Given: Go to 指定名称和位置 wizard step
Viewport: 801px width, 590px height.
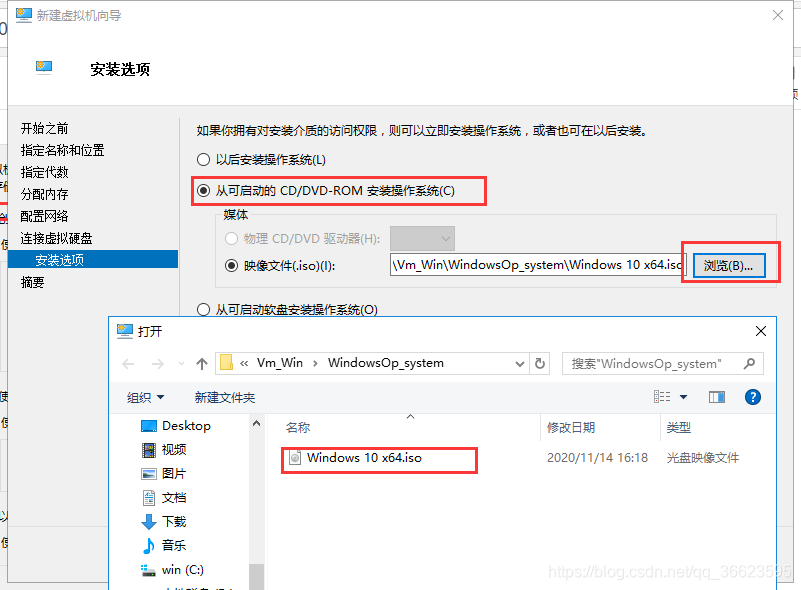Looking at the screenshot, I should coord(62,150).
